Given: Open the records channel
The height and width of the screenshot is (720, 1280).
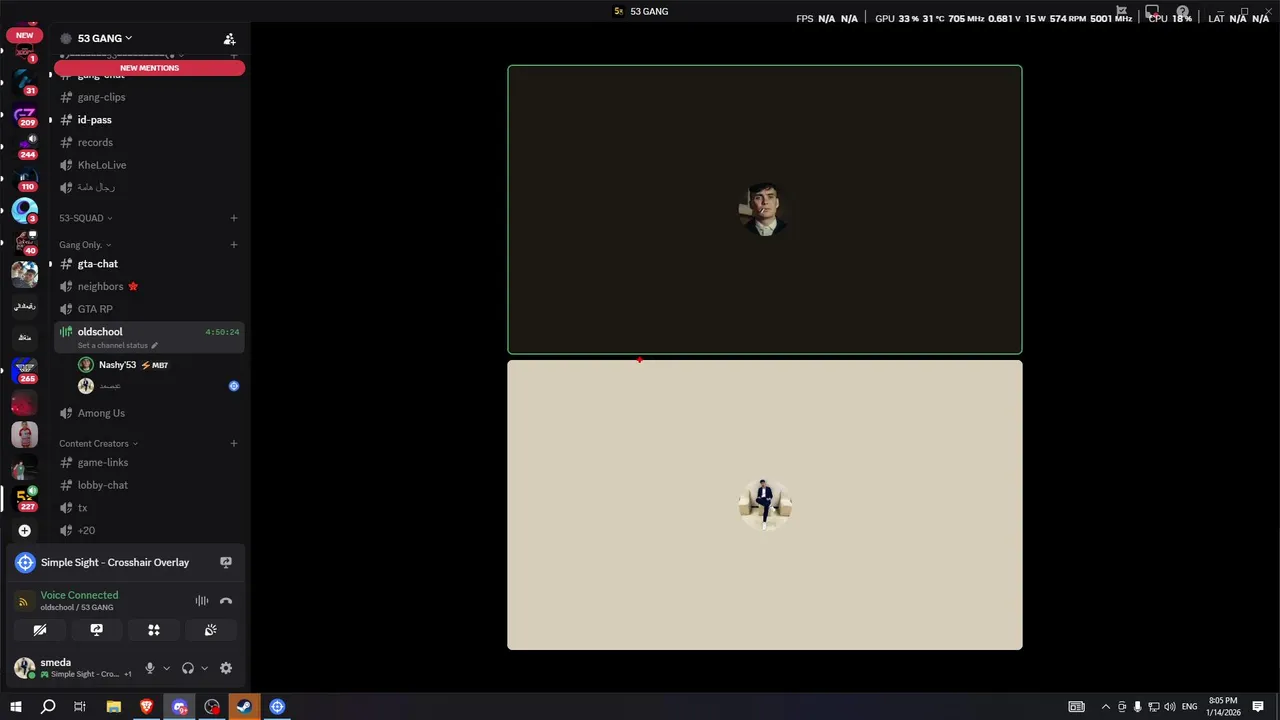Looking at the screenshot, I should [149, 142].
